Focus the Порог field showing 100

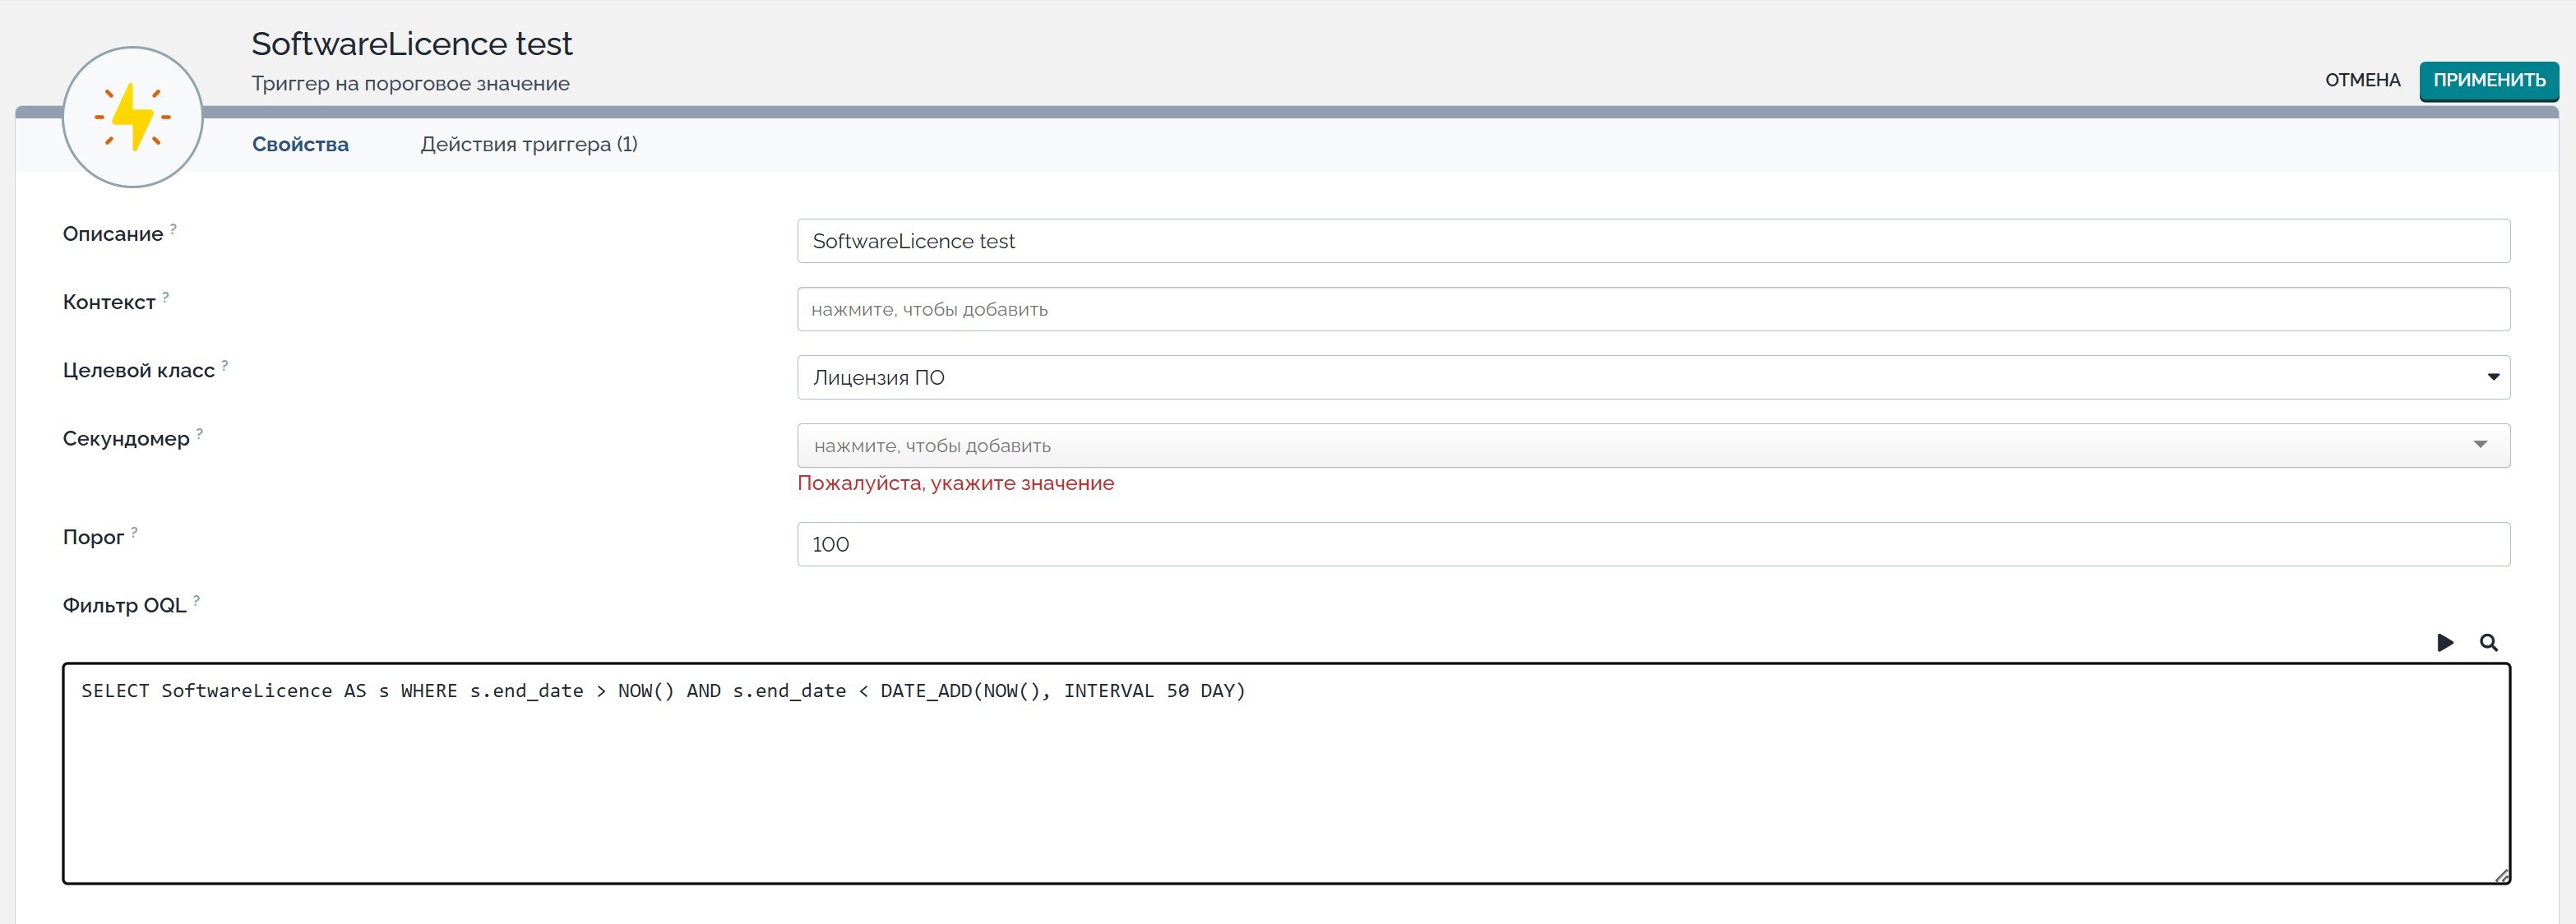tap(1653, 544)
